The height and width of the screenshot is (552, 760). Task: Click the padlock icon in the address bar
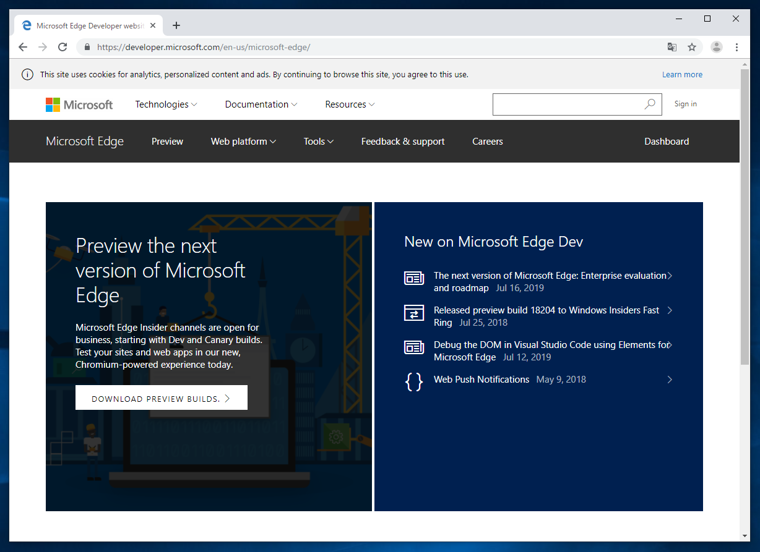pos(87,47)
